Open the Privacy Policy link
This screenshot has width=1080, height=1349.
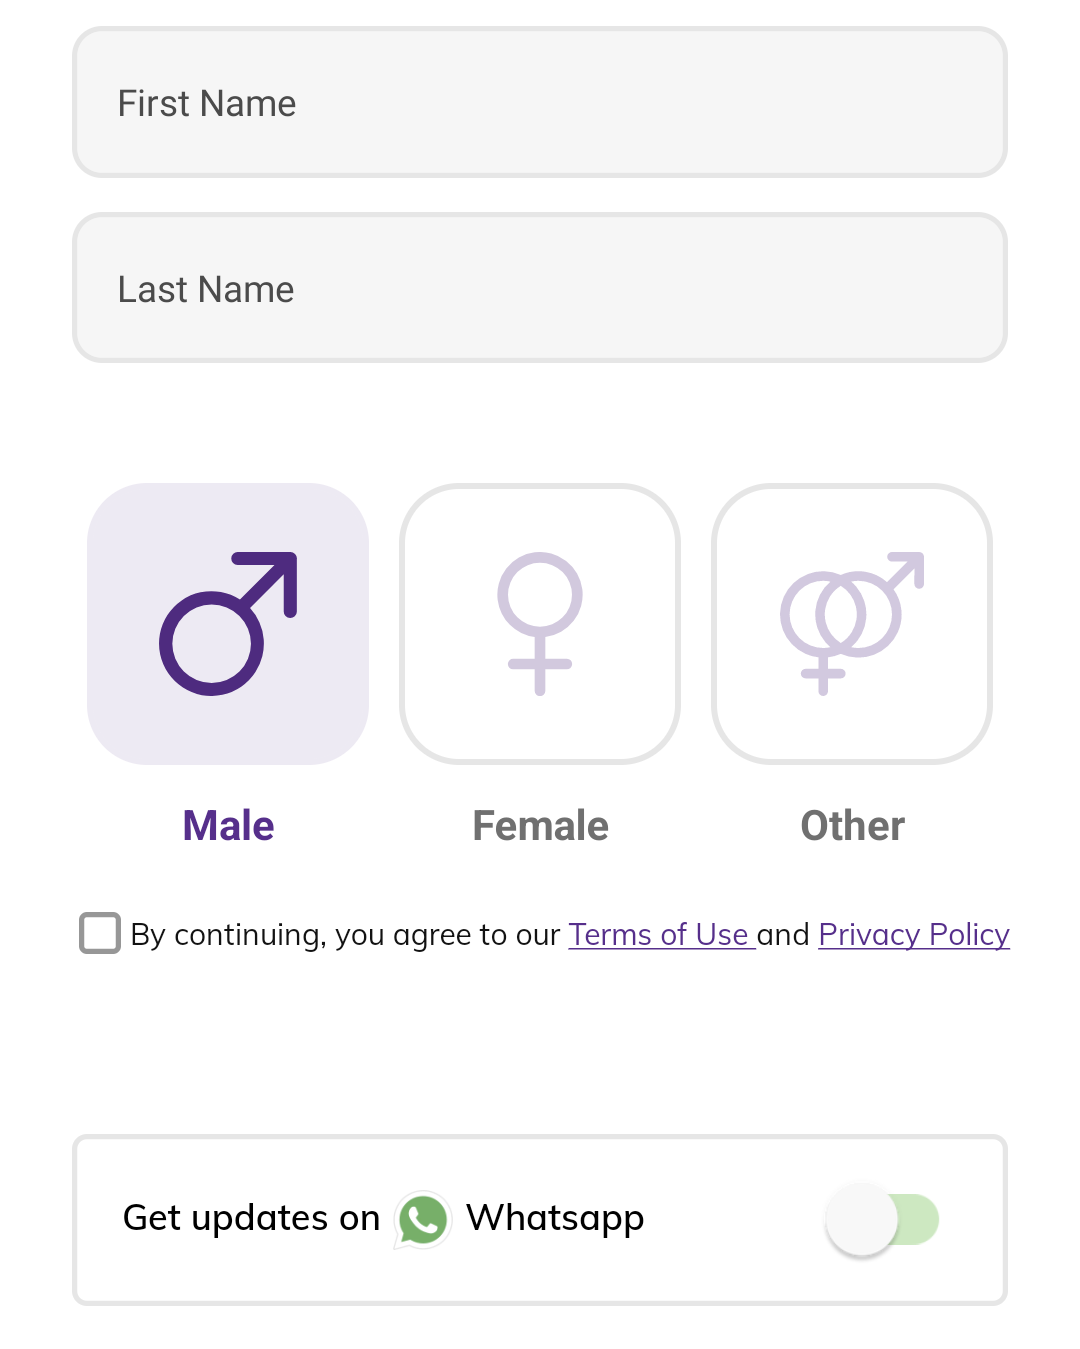tap(914, 934)
